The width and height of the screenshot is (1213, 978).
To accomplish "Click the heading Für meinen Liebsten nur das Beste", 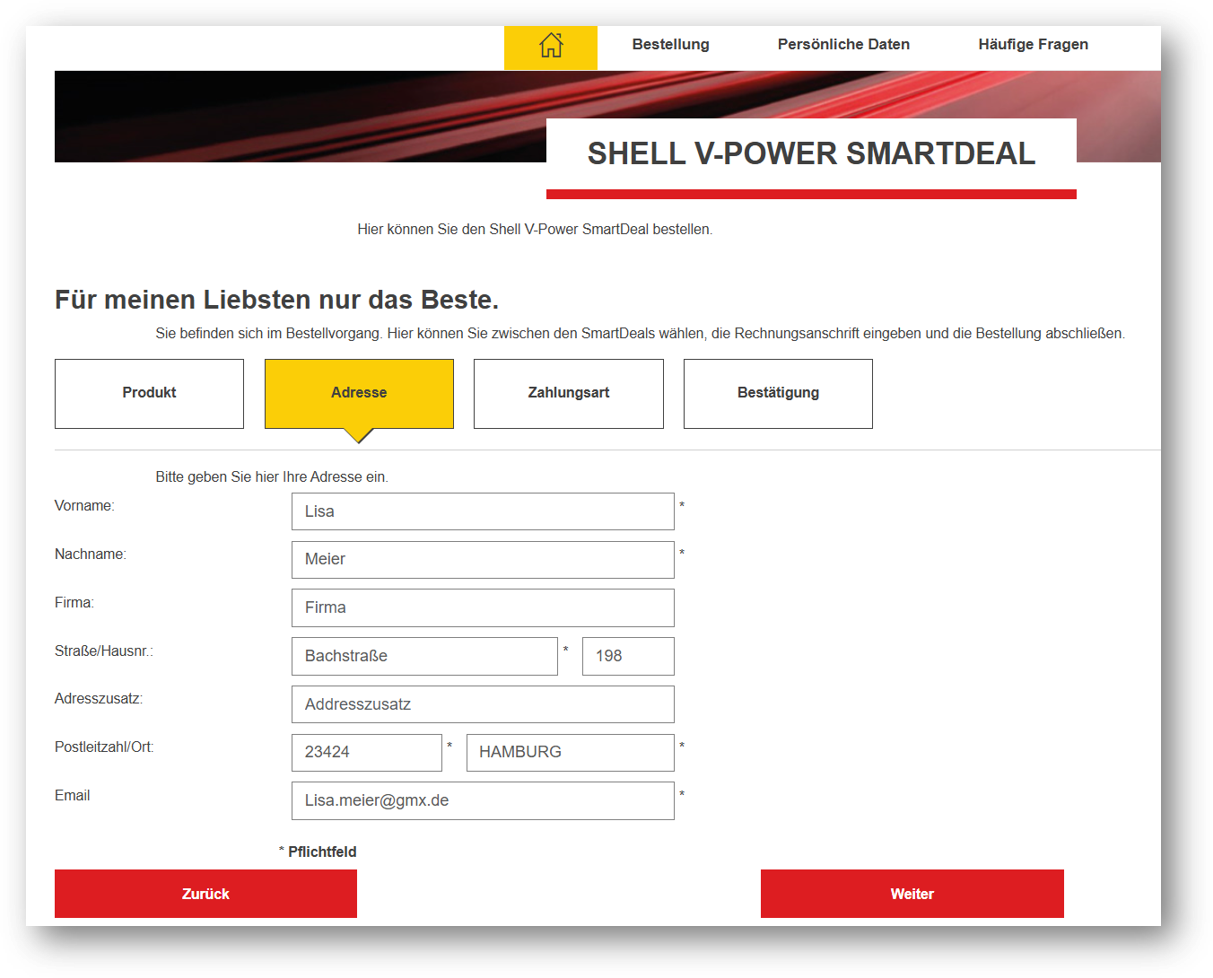I will click(x=276, y=300).
